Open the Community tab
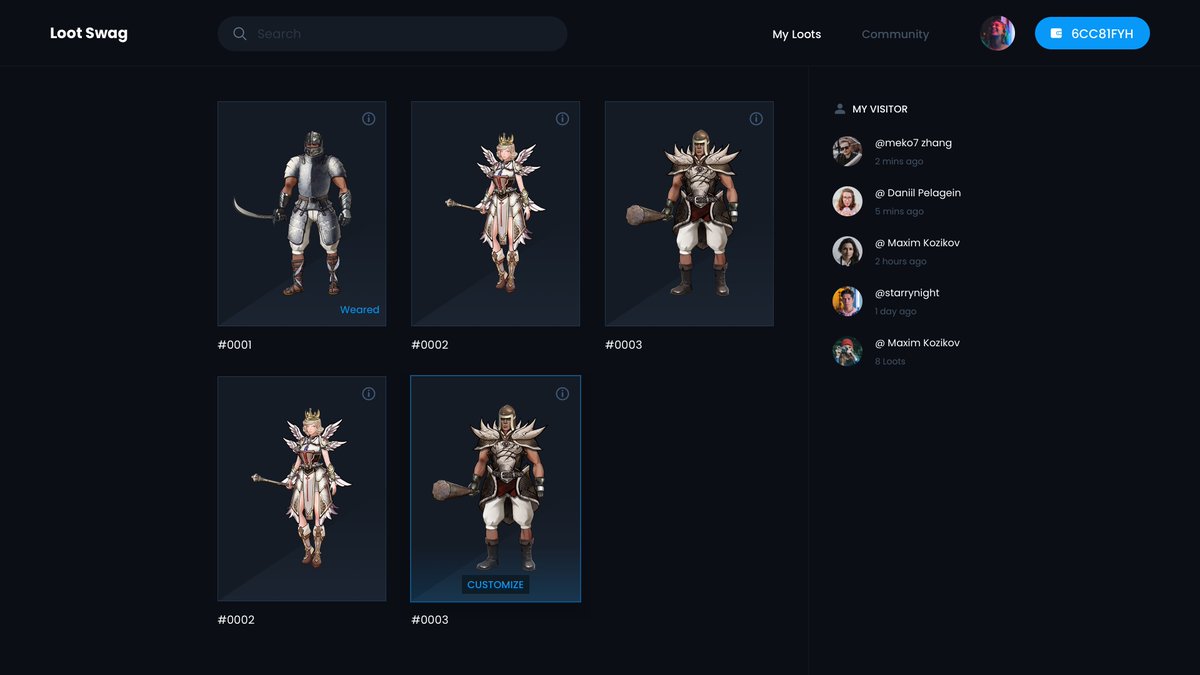Viewport: 1200px width, 675px height. point(895,34)
